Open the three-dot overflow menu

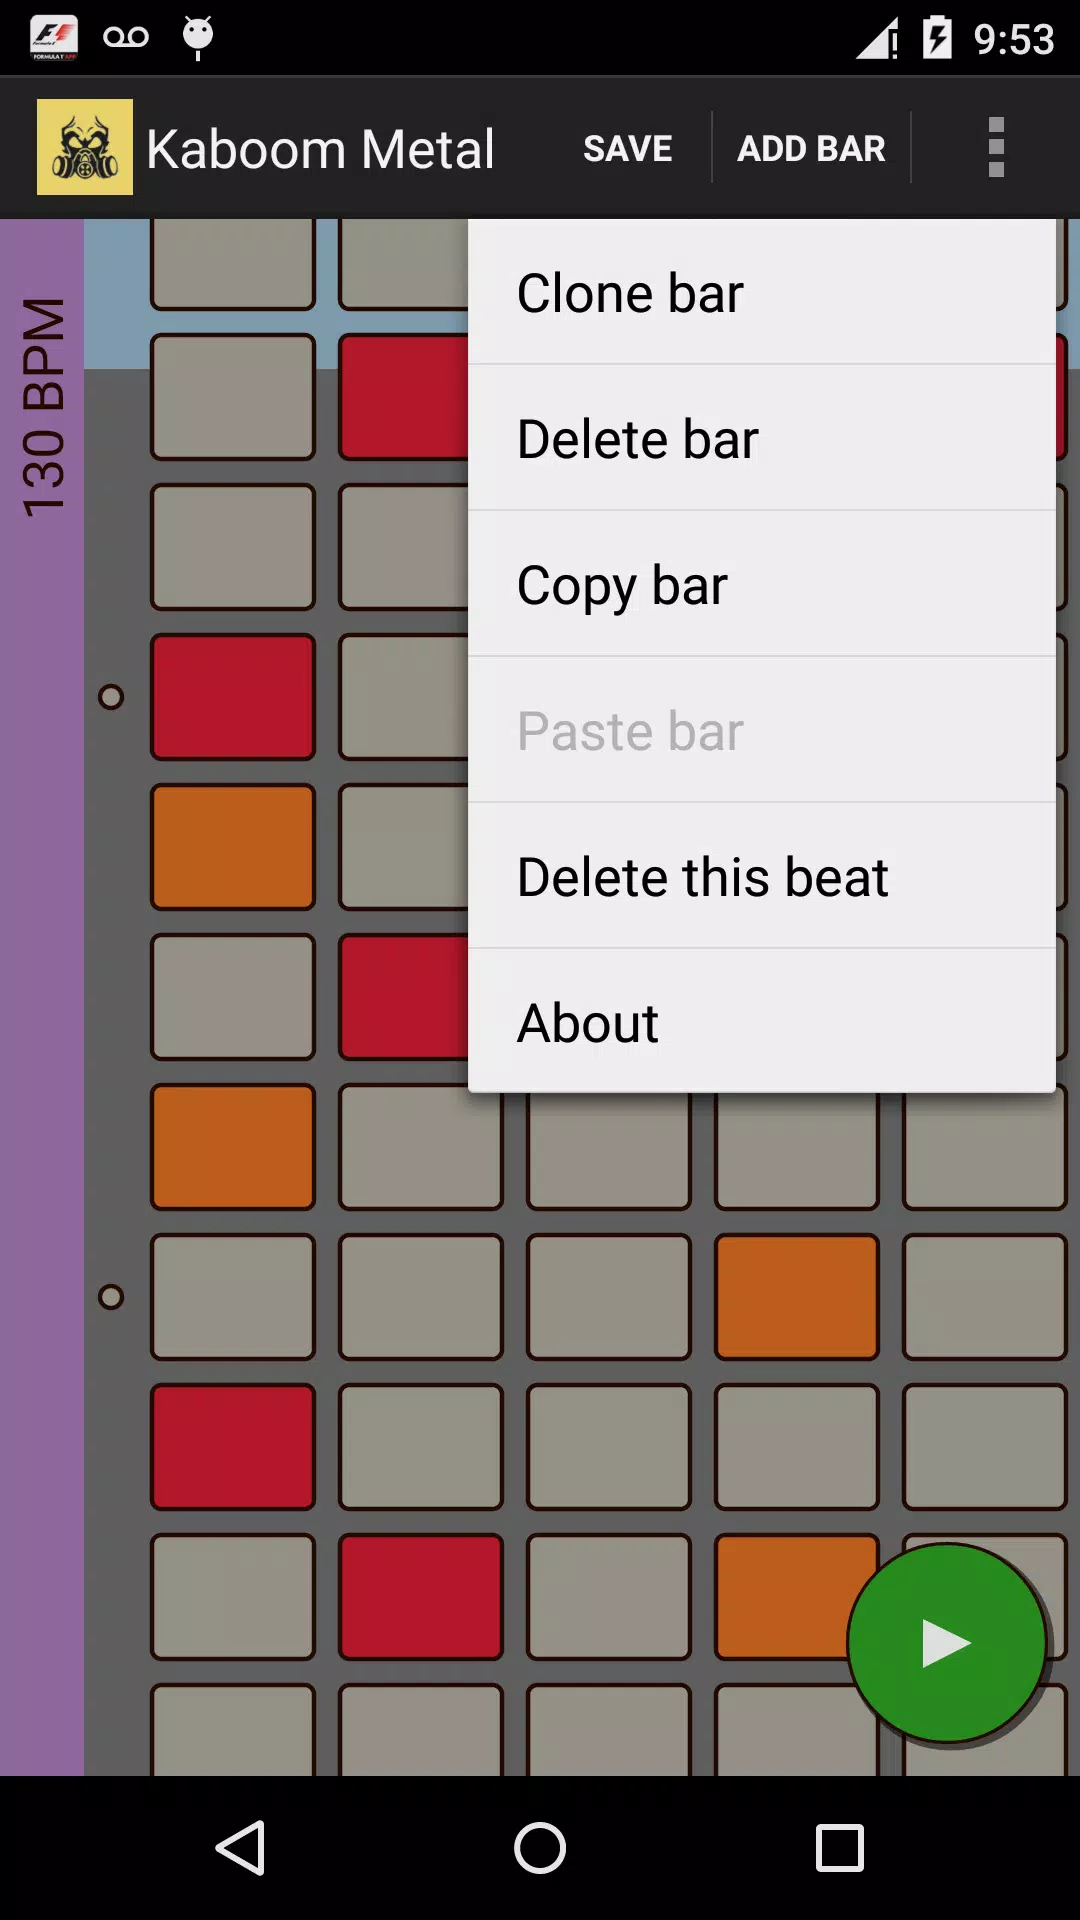point(995,147)
